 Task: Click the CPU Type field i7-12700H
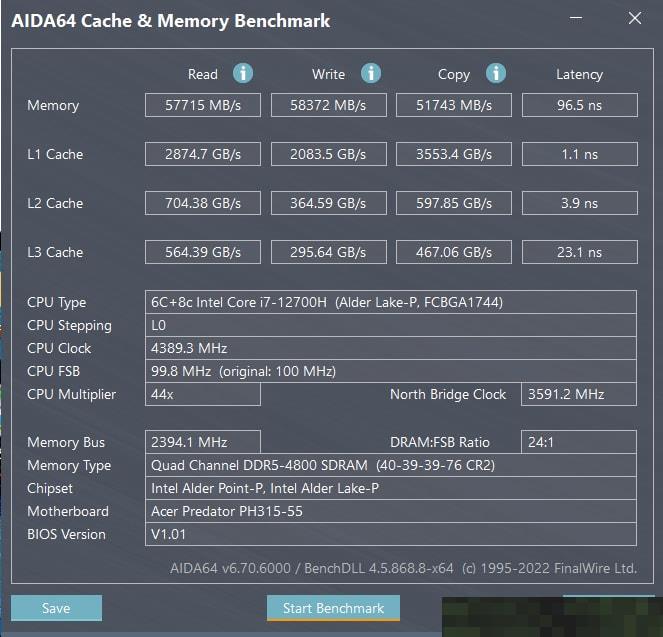391,302
